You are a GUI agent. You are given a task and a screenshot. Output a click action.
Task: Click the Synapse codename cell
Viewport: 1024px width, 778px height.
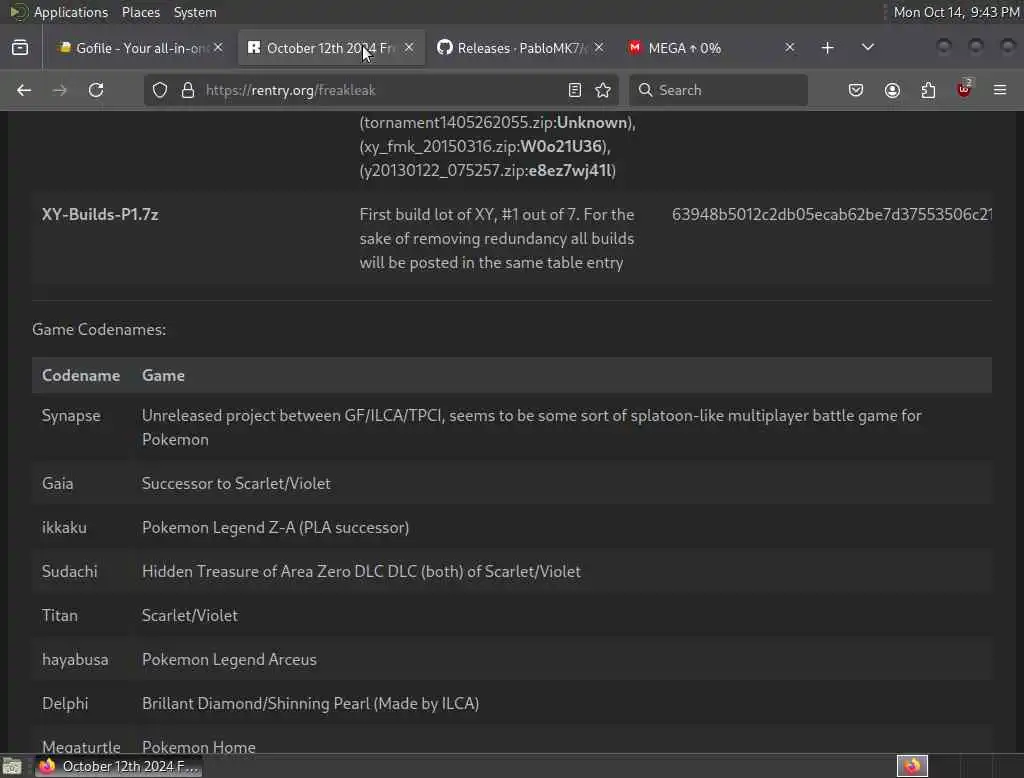pyautogui.click(x=71, y=416)
